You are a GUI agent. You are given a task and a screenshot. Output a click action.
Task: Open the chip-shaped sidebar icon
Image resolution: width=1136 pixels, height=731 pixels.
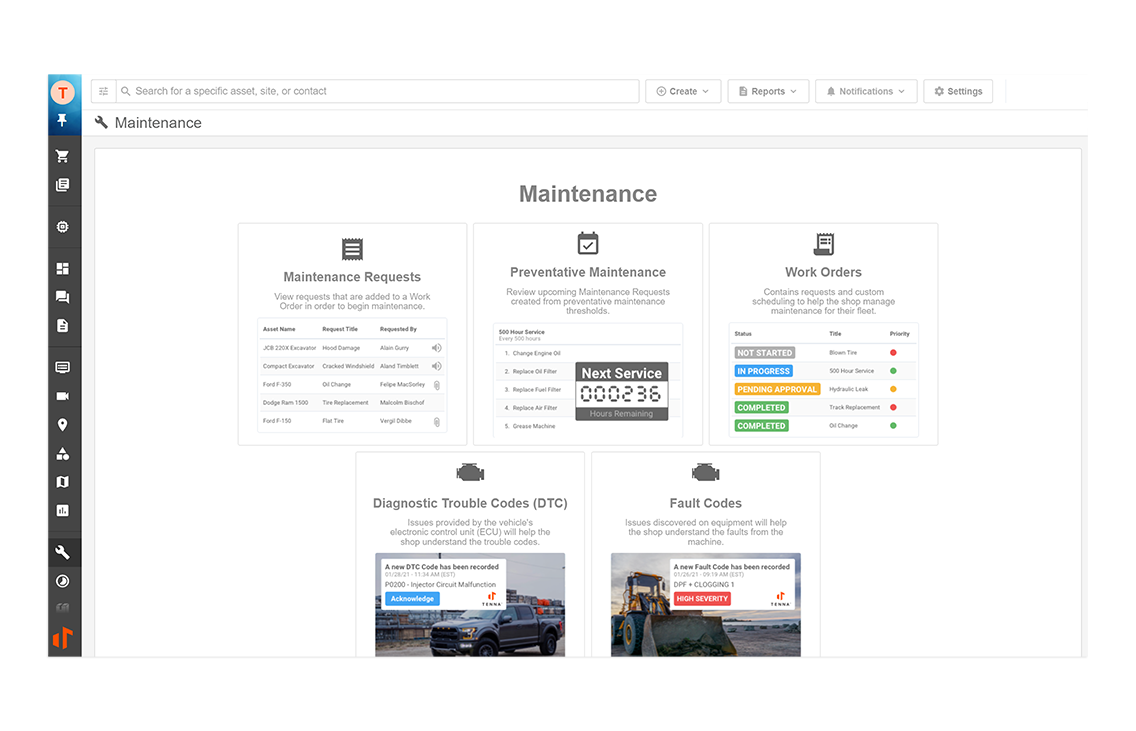62,227
